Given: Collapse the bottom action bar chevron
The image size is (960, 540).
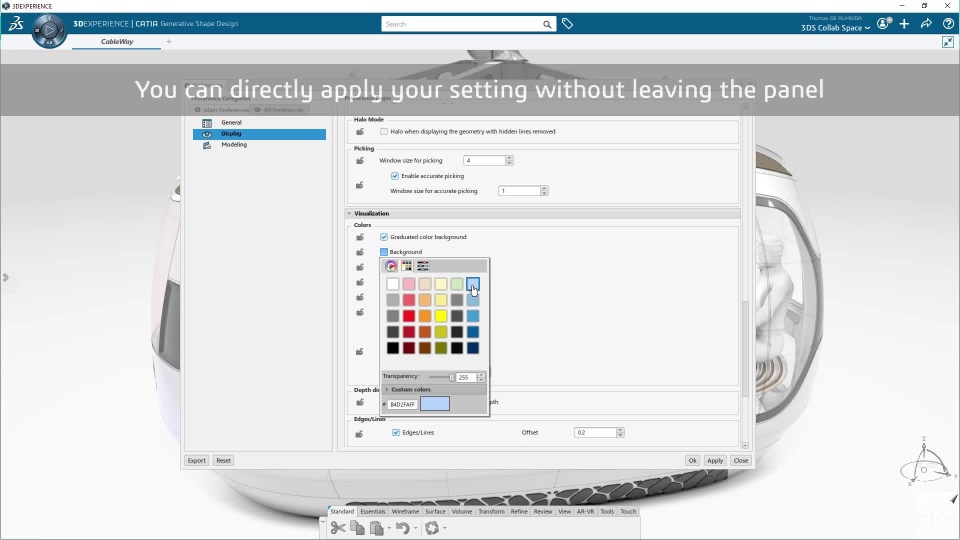Looking at the screenshot, I should pos(323,520).
